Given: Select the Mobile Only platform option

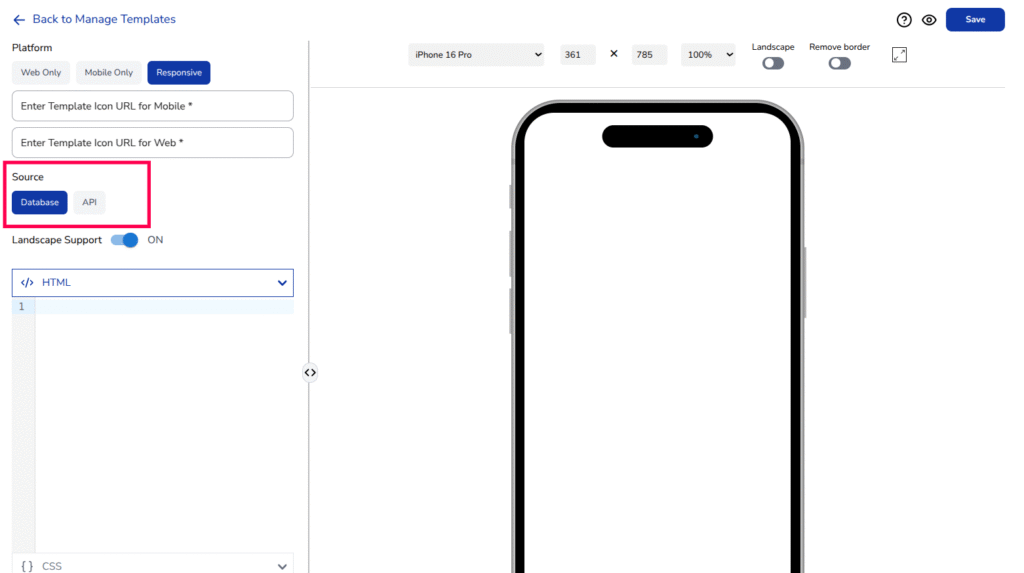Looking at the screenshot, I should click(x=108, y=73).
